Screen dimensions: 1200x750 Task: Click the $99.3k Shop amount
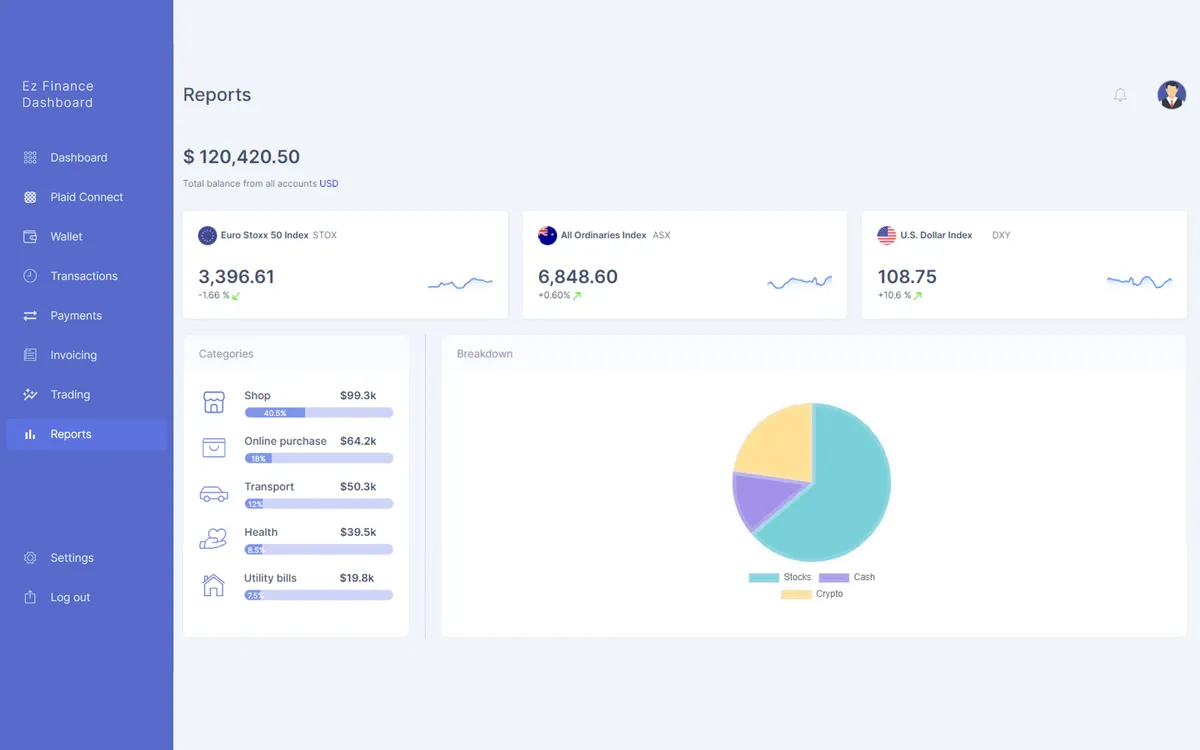coord(358,396)
